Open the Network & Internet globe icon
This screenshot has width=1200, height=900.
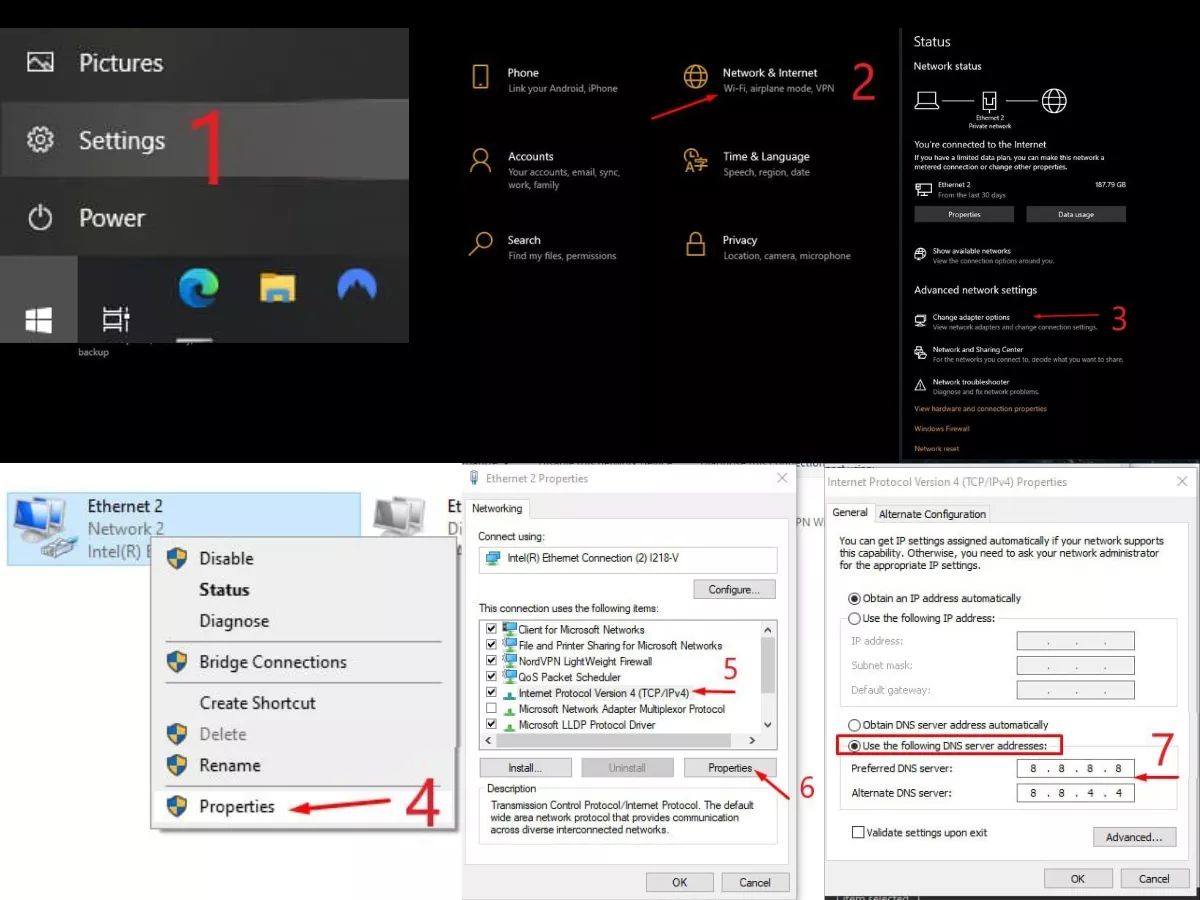tap(695, 77)
